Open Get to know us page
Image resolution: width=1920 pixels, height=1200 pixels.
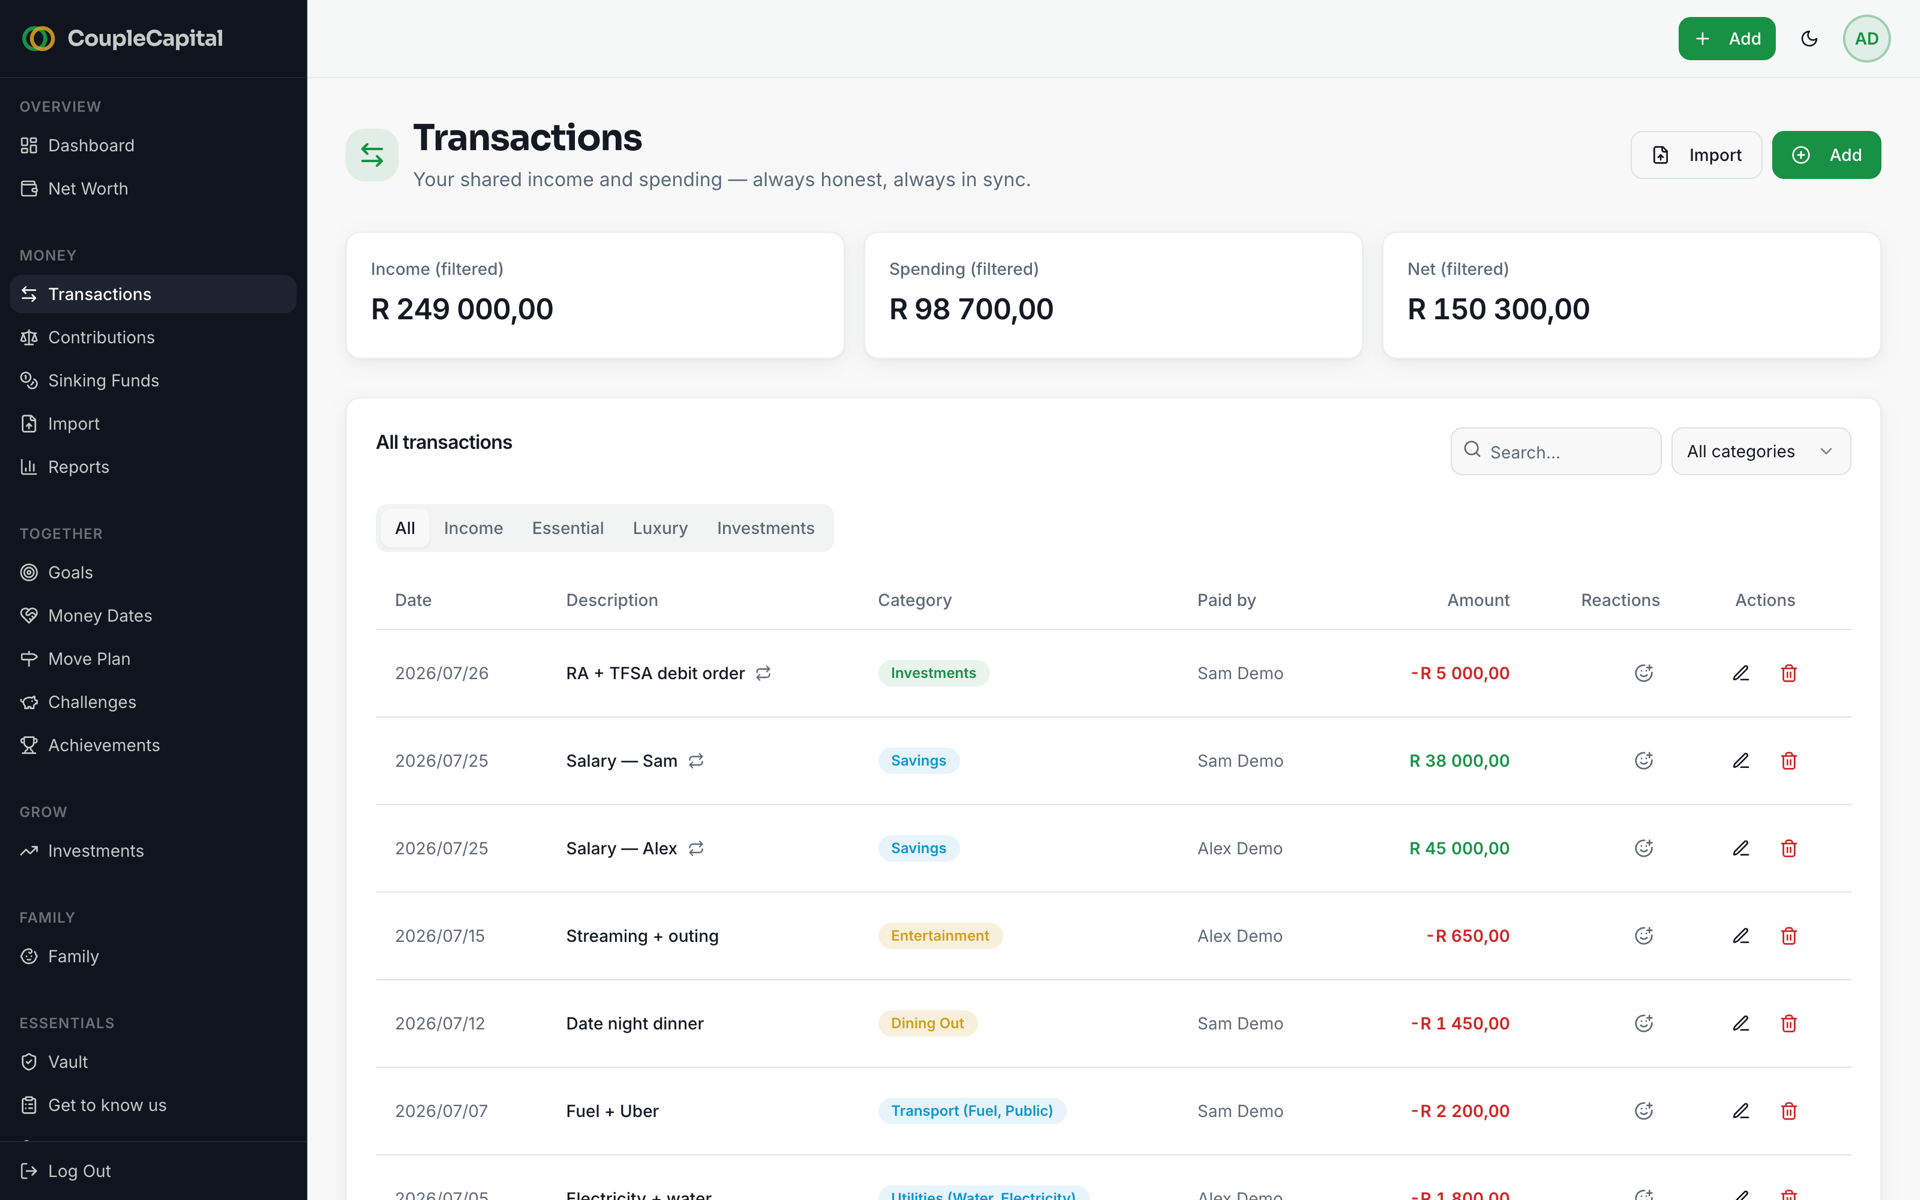tap(153, 1104)
